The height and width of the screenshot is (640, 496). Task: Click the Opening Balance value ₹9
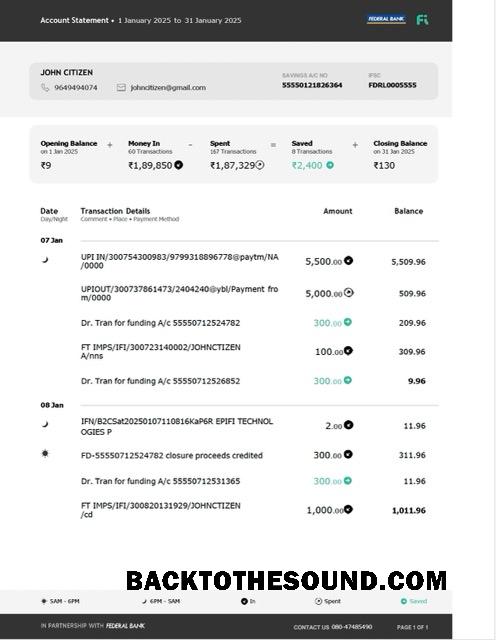point(46,165)
